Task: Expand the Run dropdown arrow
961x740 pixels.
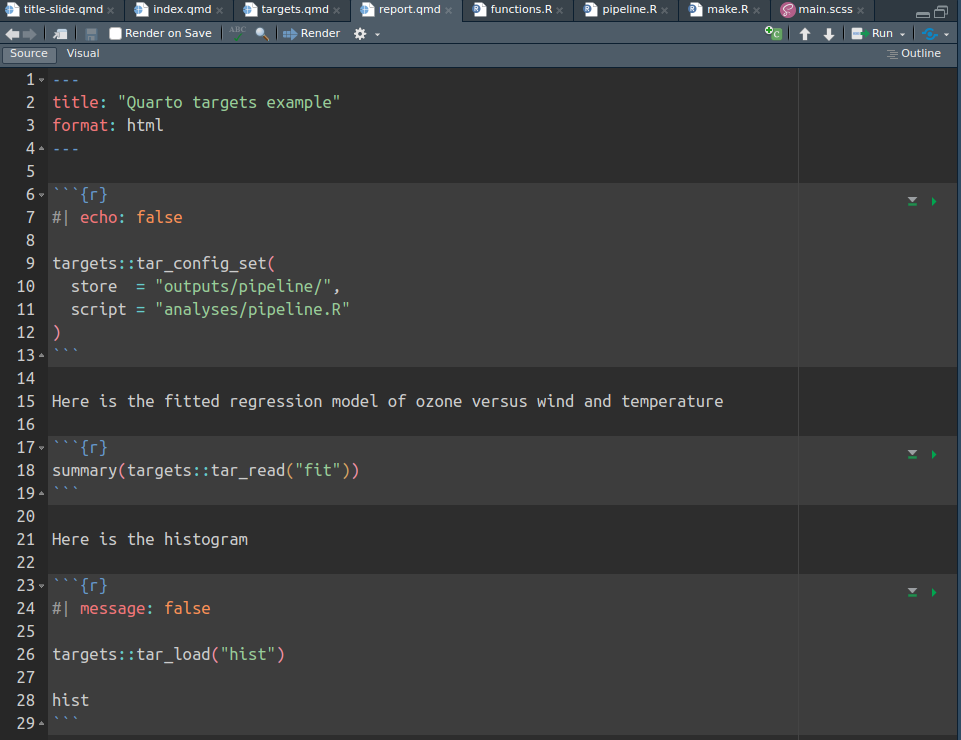Action: (902, 34)
